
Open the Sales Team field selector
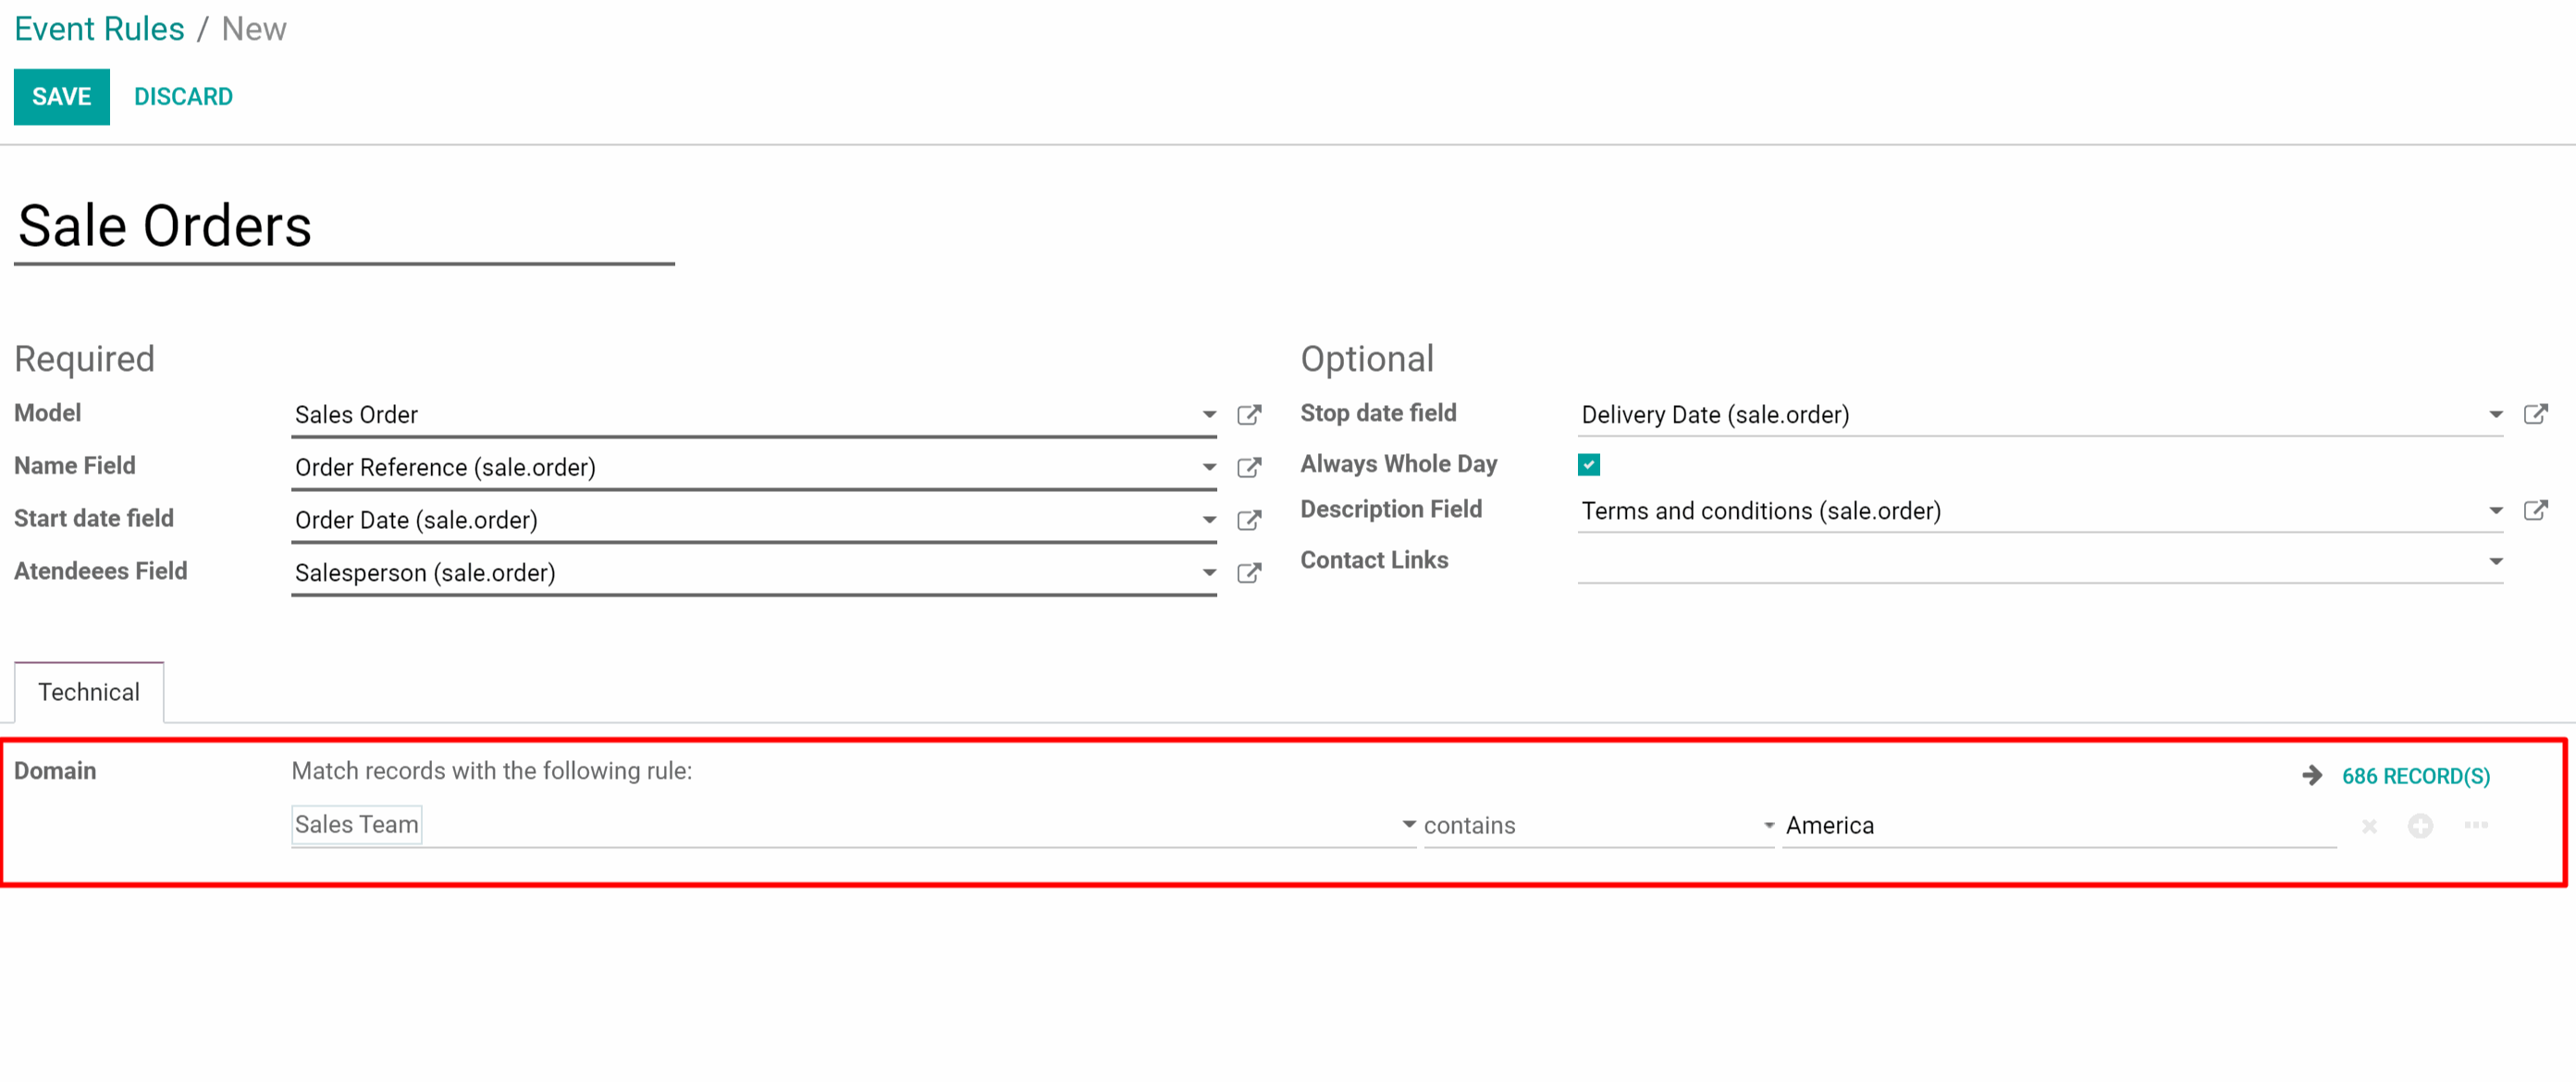point(854,825)
